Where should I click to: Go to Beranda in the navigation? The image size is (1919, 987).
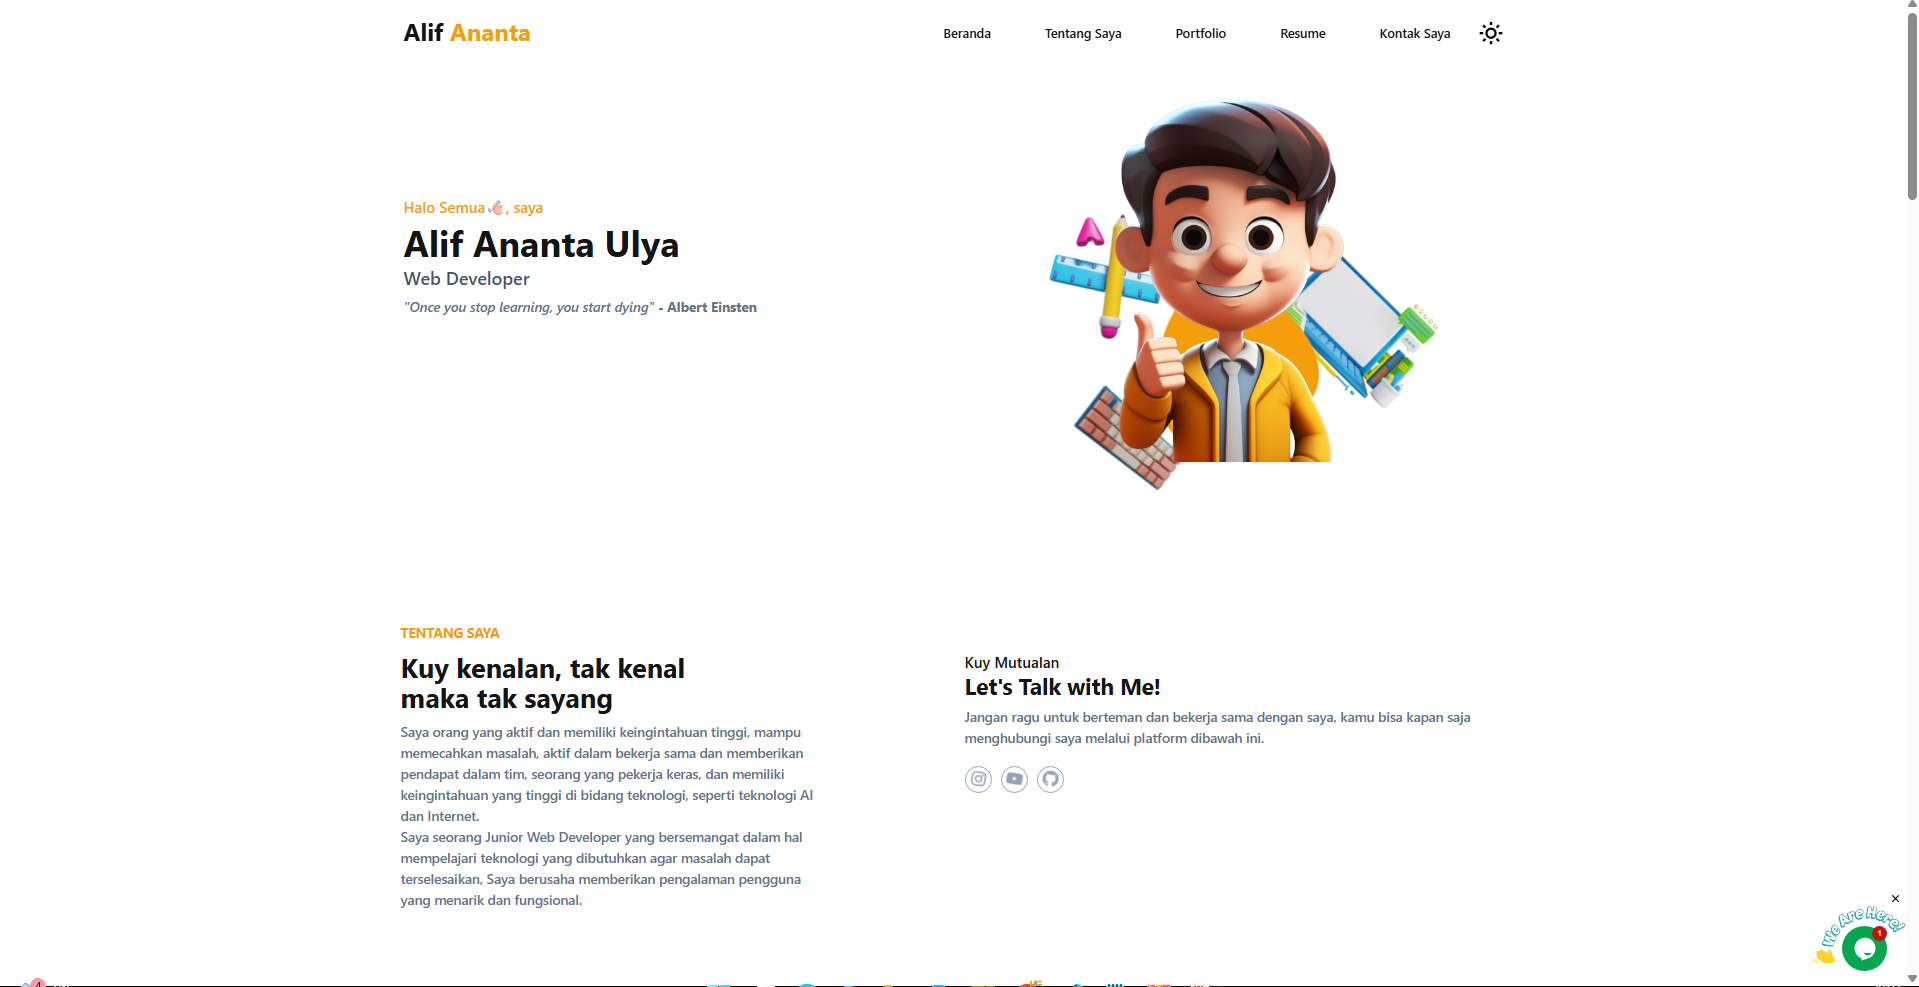(967, 33)
